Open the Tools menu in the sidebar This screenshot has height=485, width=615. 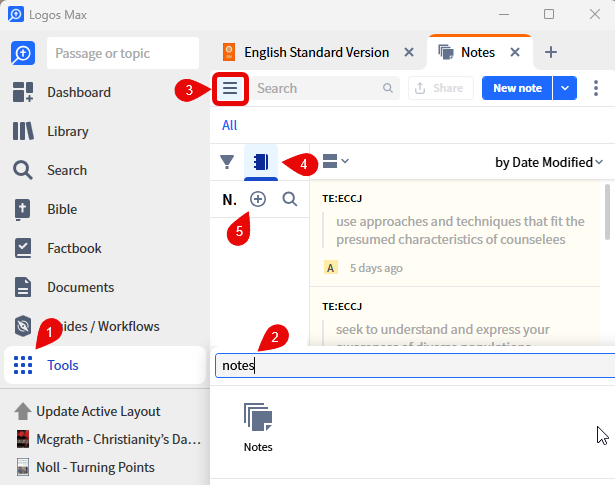[x=104, y=365]
